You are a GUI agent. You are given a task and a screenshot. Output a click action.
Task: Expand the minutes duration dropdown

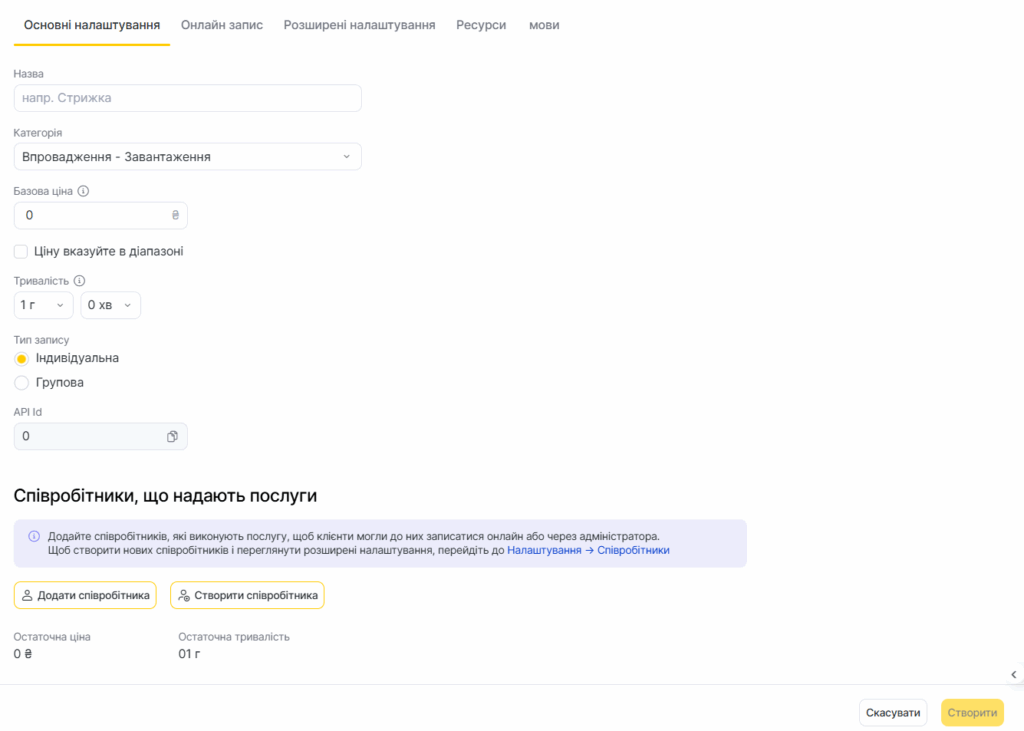click(x=110, y=305)
